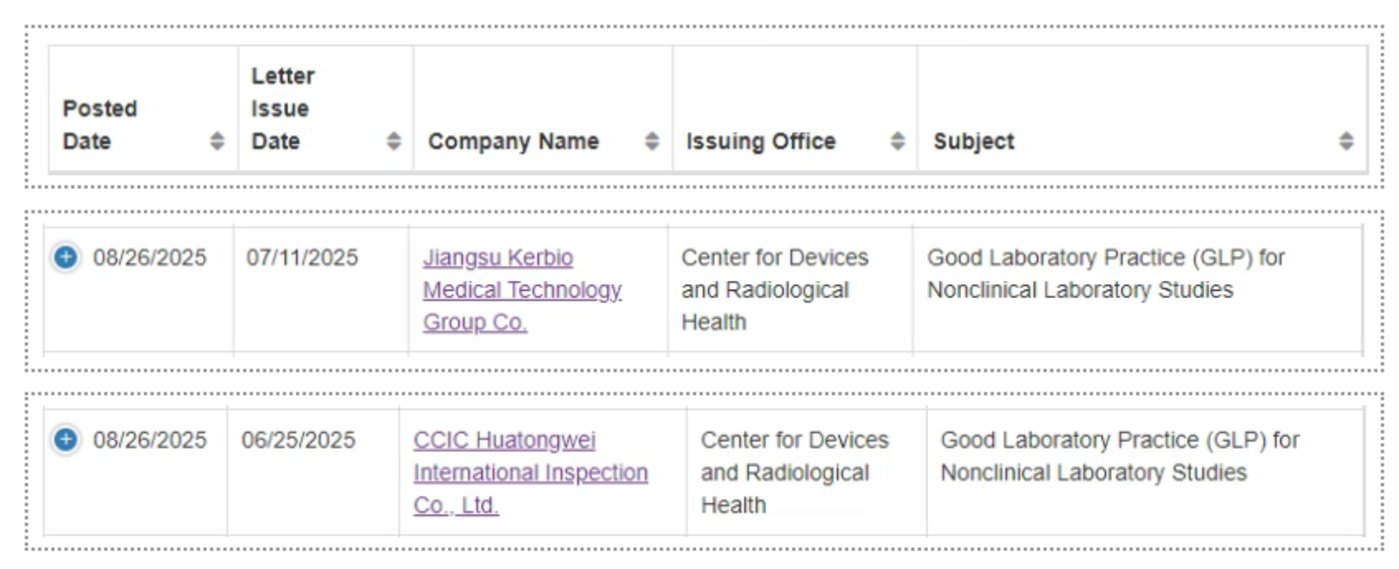Select the 06/25/2025 letter issue date cell

click(298, 440)
